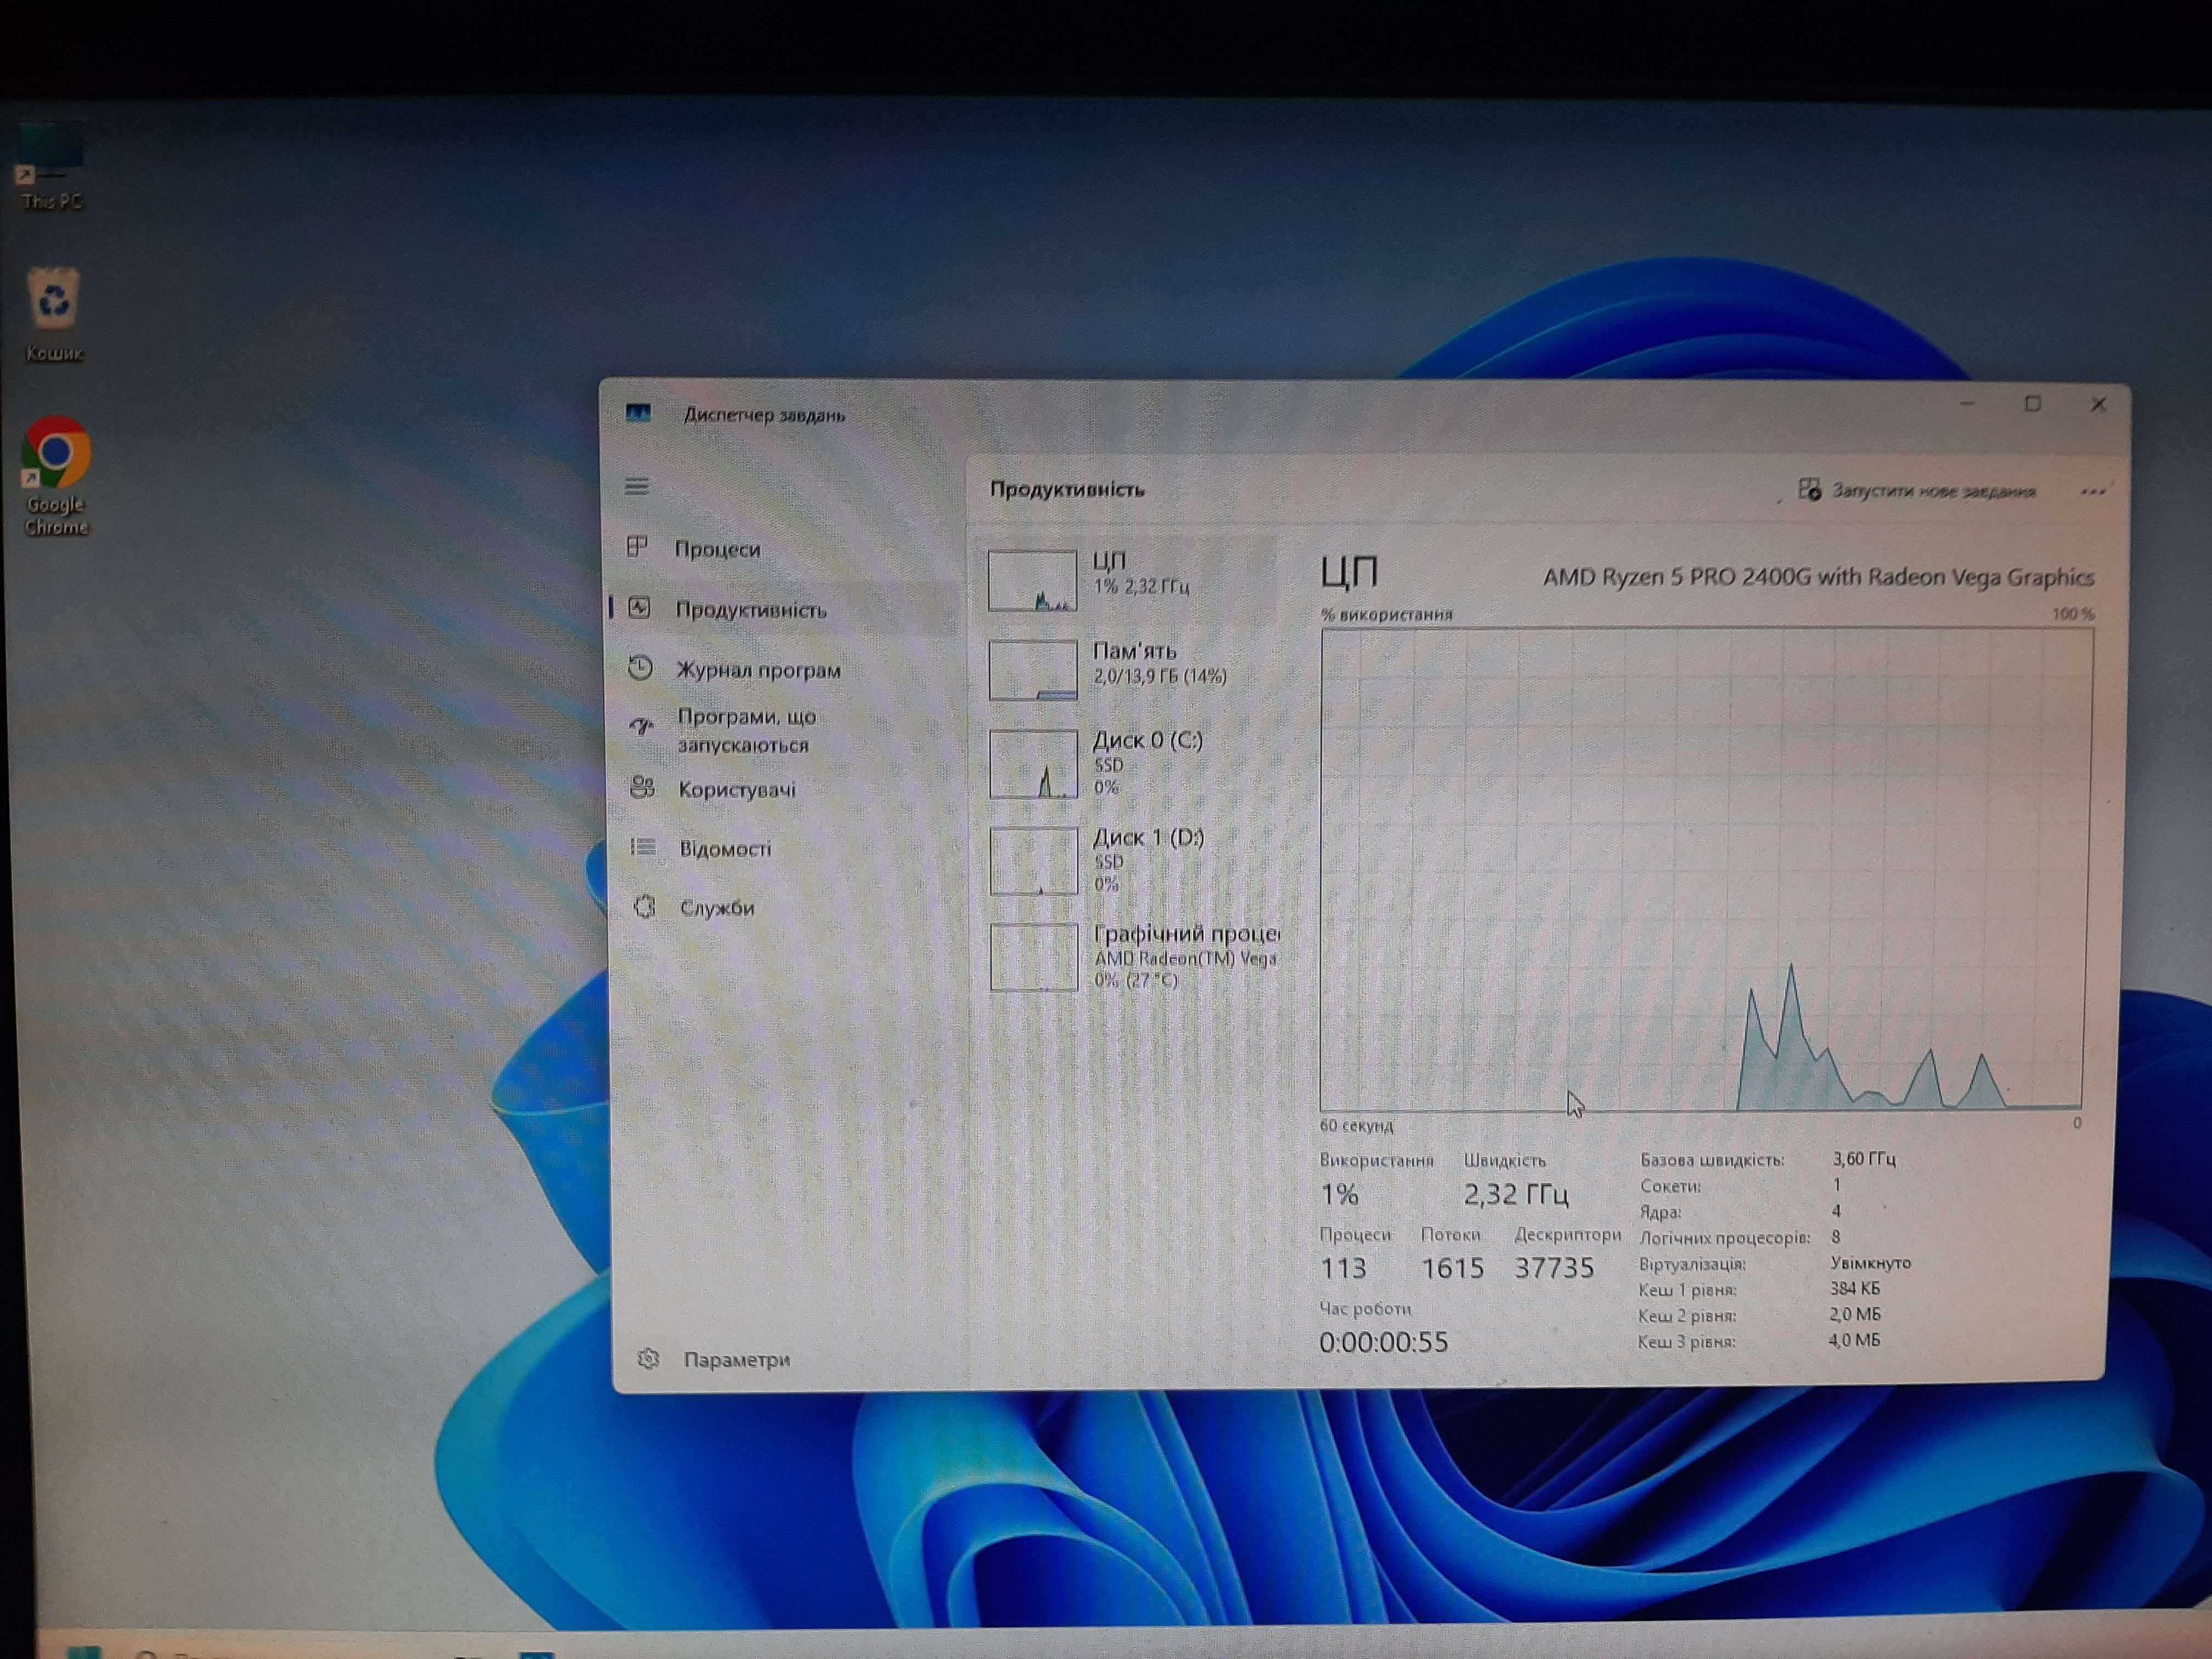The image size is (2212, 1659).
Task: Click the Windows Start button on taskbar
Action: [85, 1651]
